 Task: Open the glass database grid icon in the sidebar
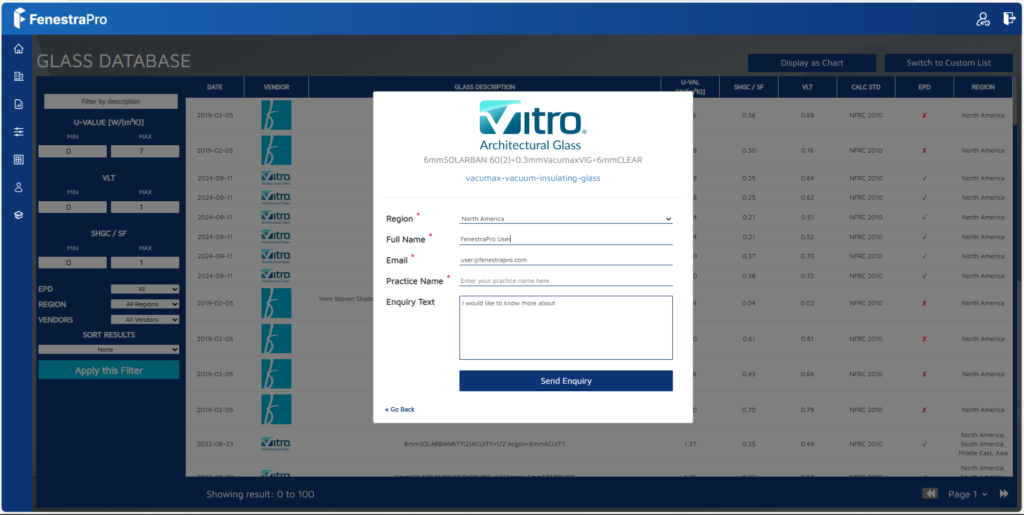point(18,159)
